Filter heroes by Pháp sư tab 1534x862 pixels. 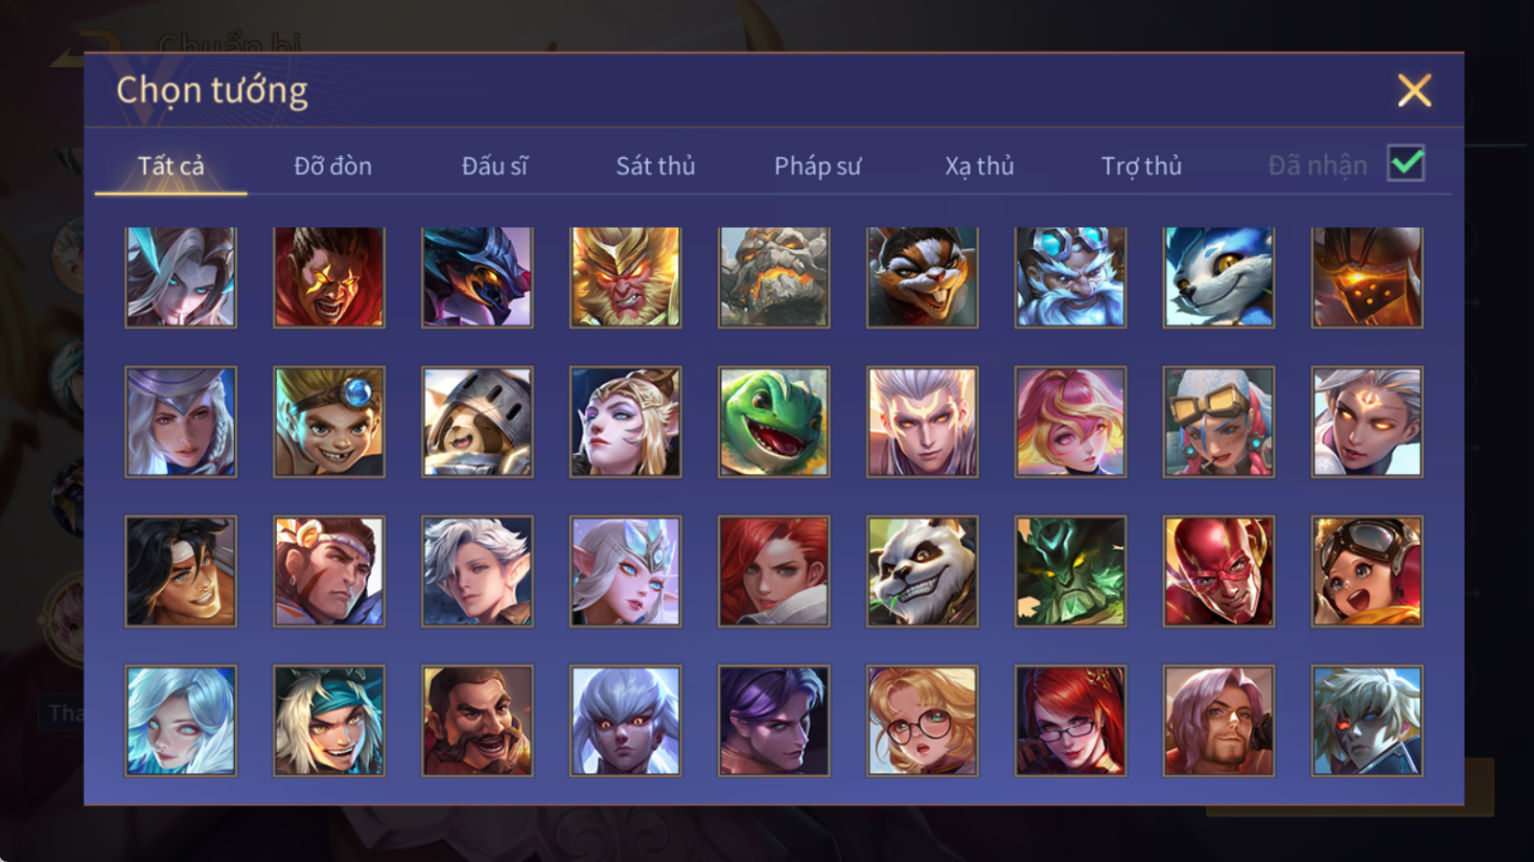pos(817,166)
